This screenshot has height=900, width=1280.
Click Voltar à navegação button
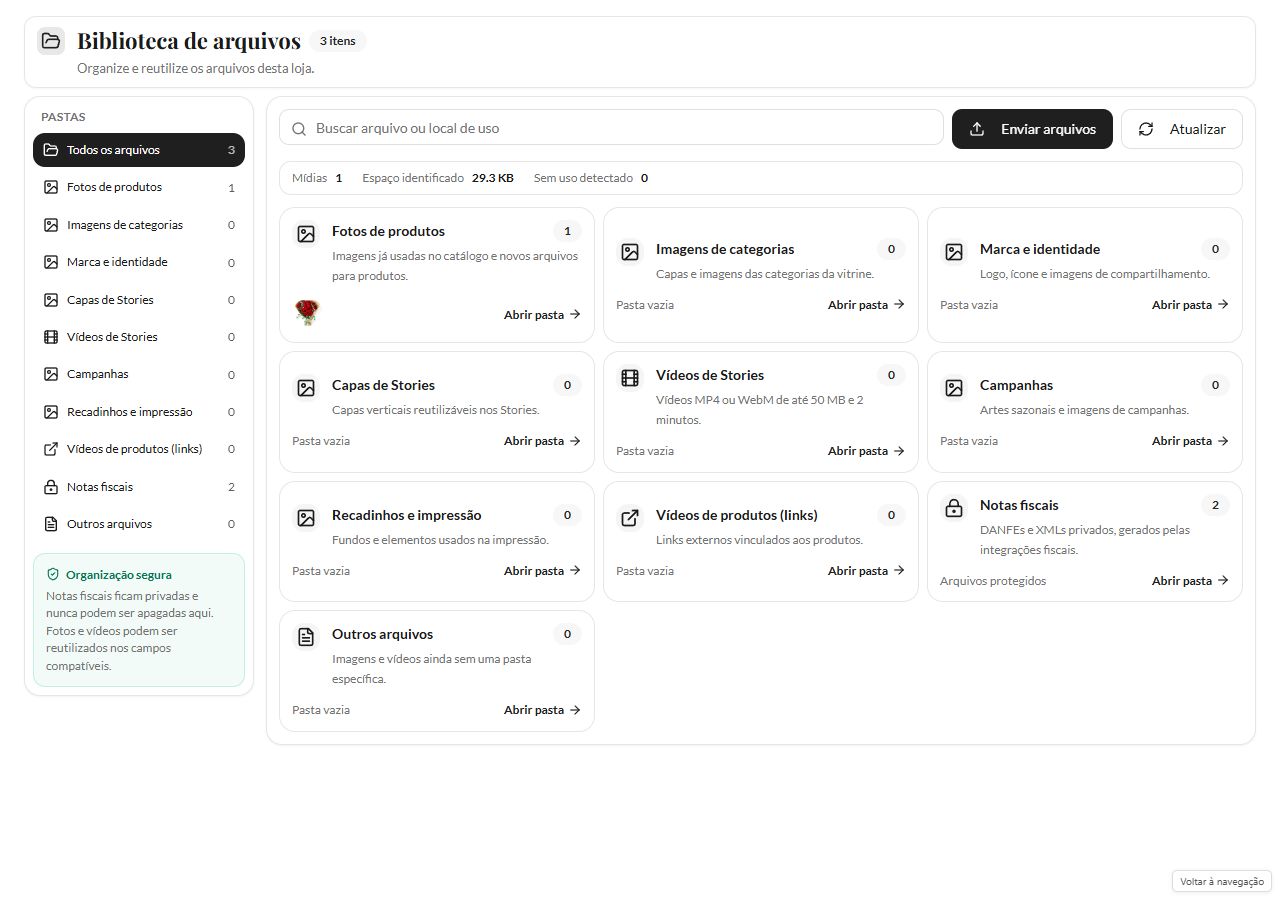[1222, 881]
